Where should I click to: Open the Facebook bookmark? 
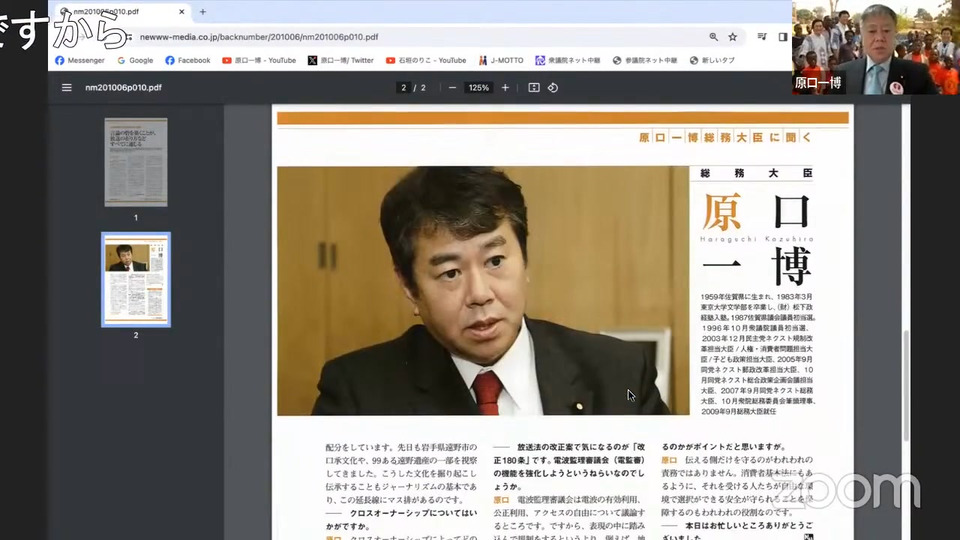click(x=187, y=60)
